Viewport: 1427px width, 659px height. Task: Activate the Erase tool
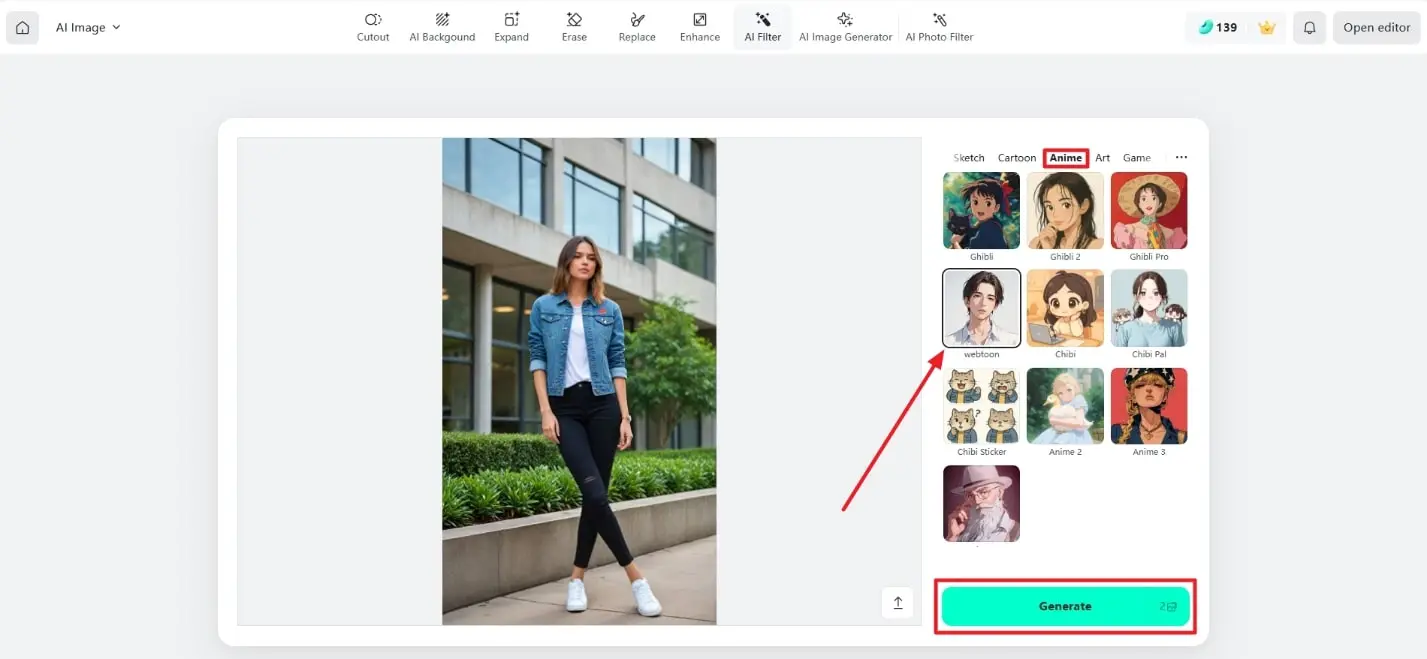574,27
